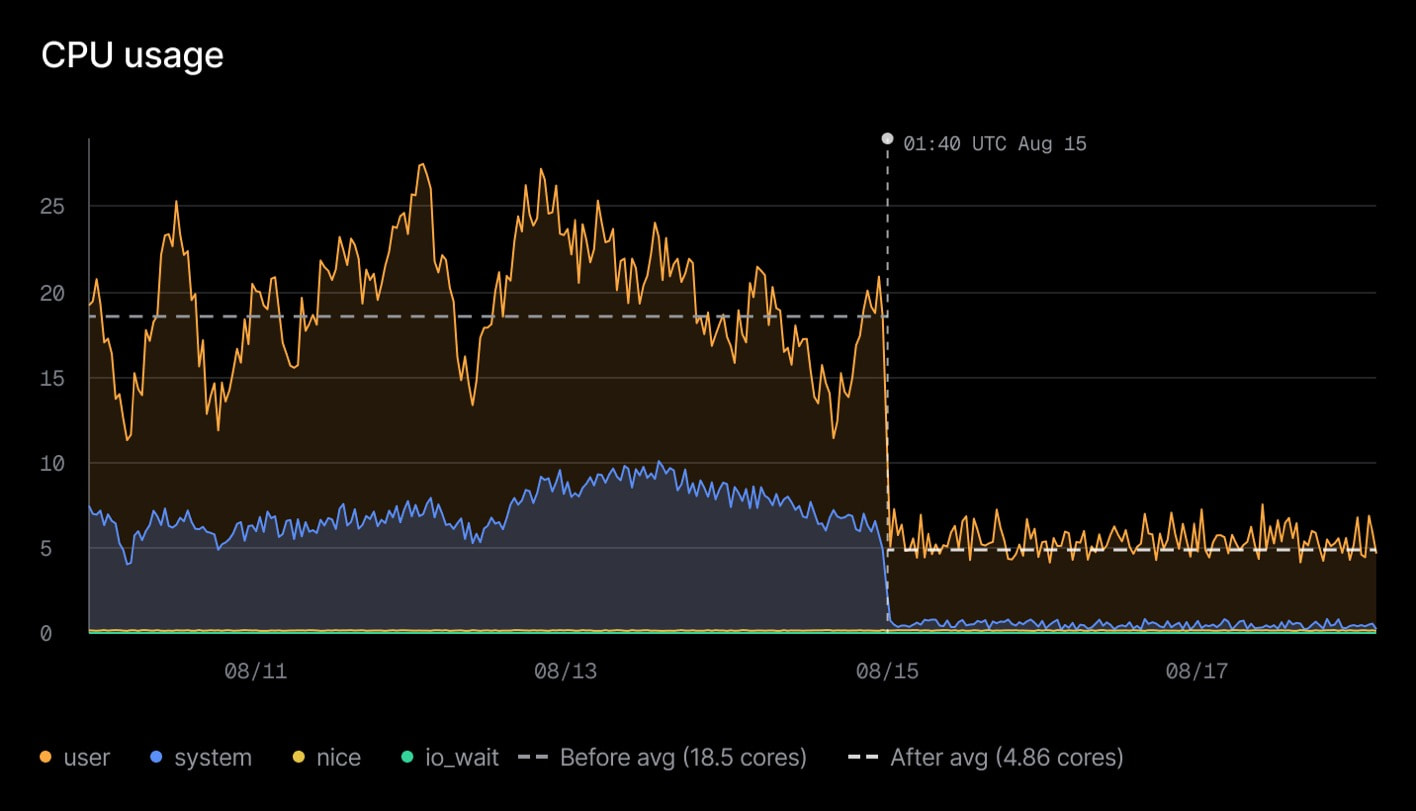Click the 5 y-axis tick label

pyautogui.click(x=46, y=548)
